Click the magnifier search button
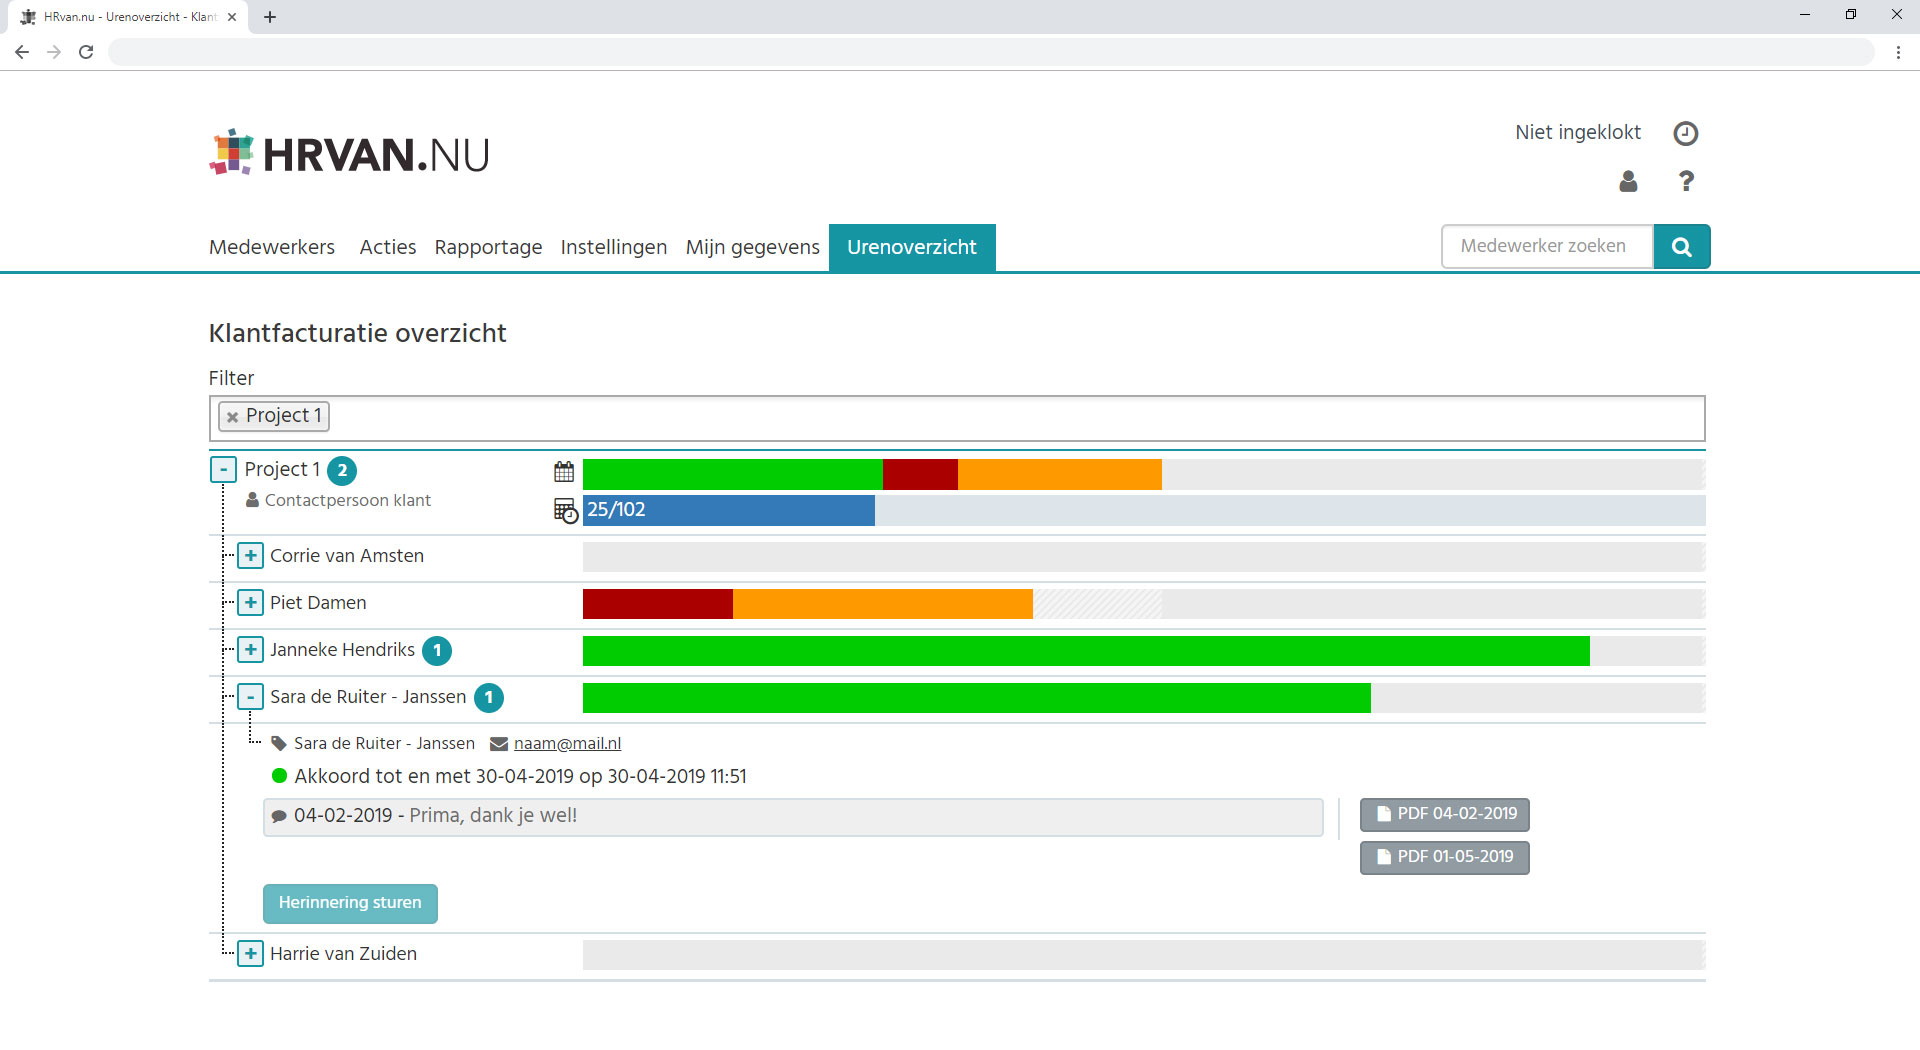The height and width of the screenshot is (1050, 1920). (1682, 247)
